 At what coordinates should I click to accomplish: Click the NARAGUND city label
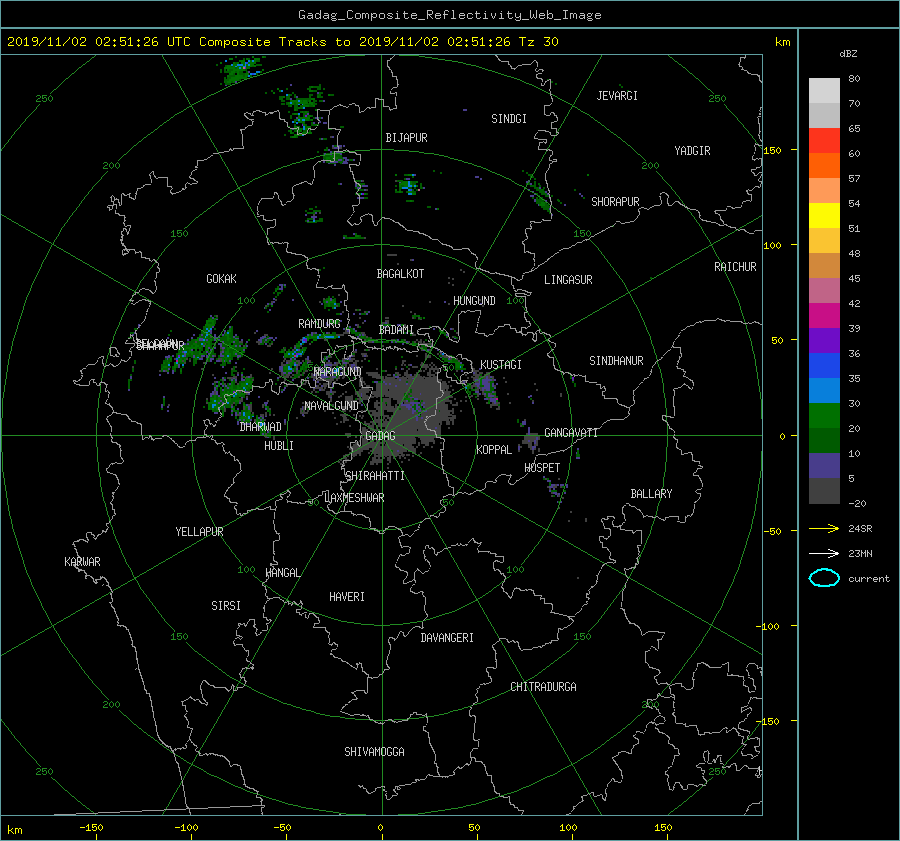pyautogui.click(x=338, y=372)
